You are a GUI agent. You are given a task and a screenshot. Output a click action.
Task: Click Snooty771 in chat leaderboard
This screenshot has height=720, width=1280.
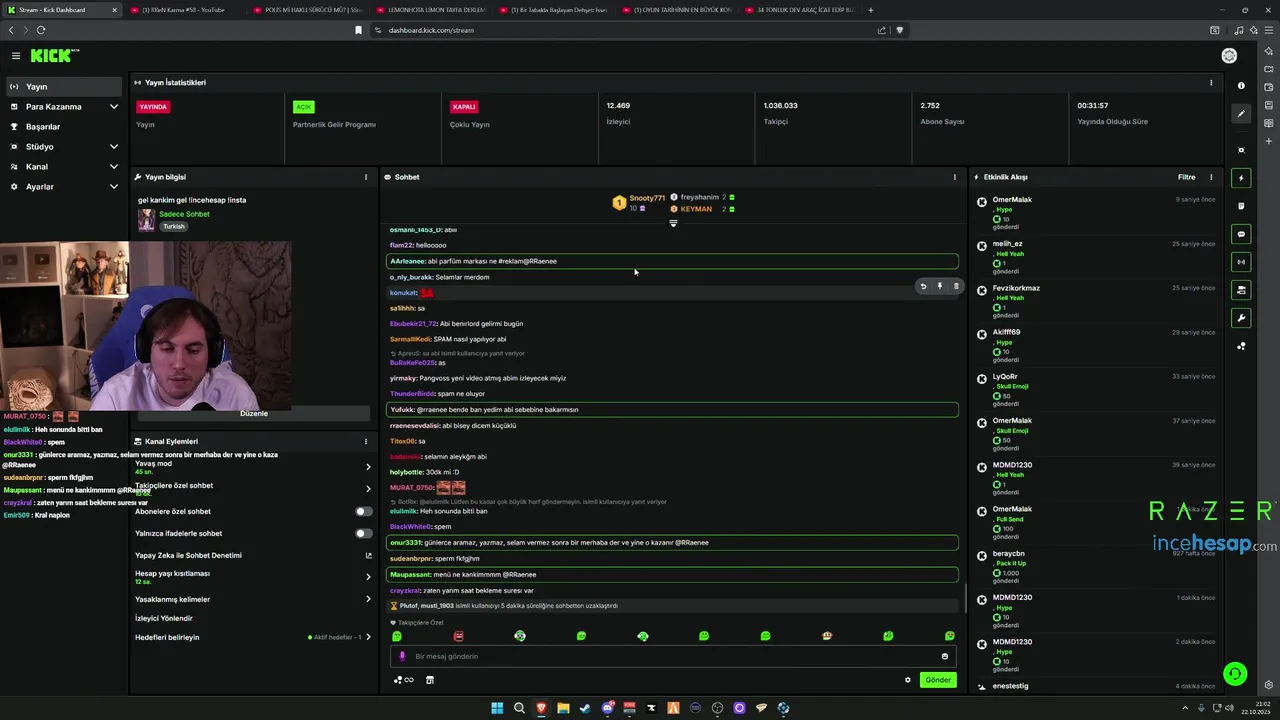point(647,198)
